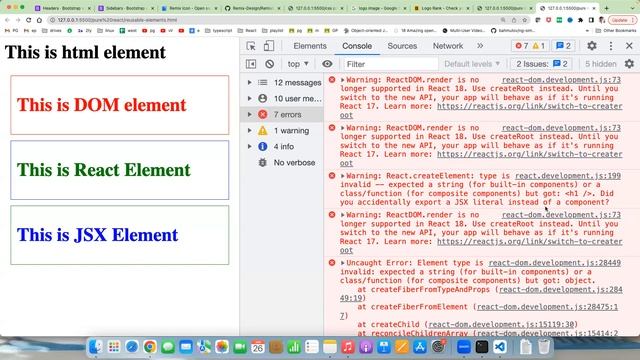Go back with the browser back arrow
Image resolution: width=640 pixels, height=360 pixels.
[7, 20]
